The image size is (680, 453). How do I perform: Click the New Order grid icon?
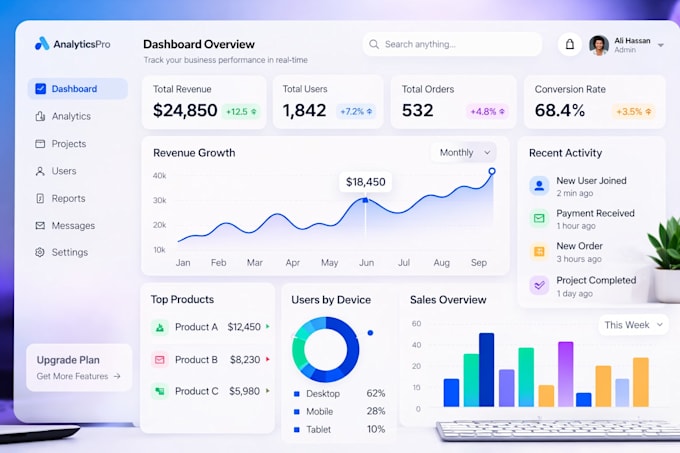pos(539,251)
